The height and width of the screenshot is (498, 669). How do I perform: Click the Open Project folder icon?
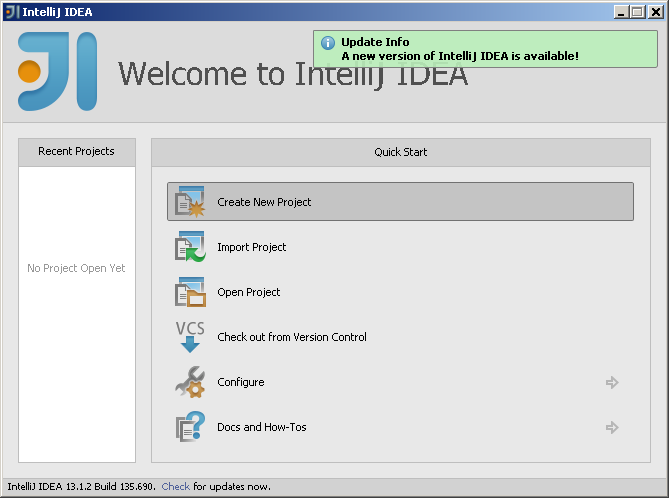[190, 292]
